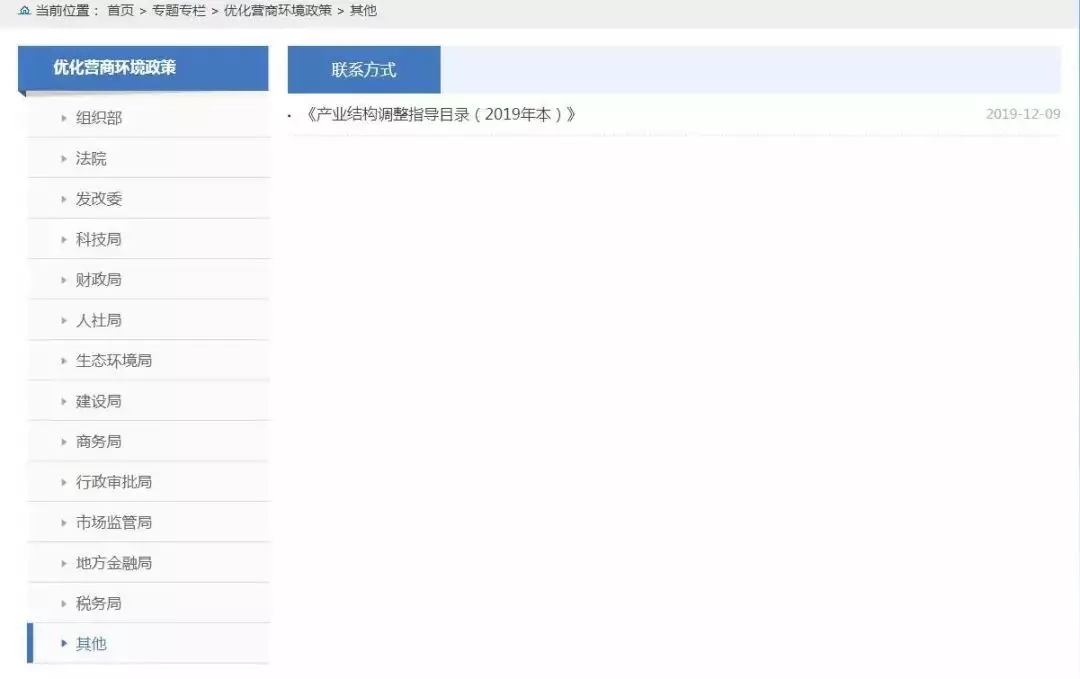This screenshot has height=679, width=1080.
Task: Choose 人社局 from the sidebar
Action: 99,321
